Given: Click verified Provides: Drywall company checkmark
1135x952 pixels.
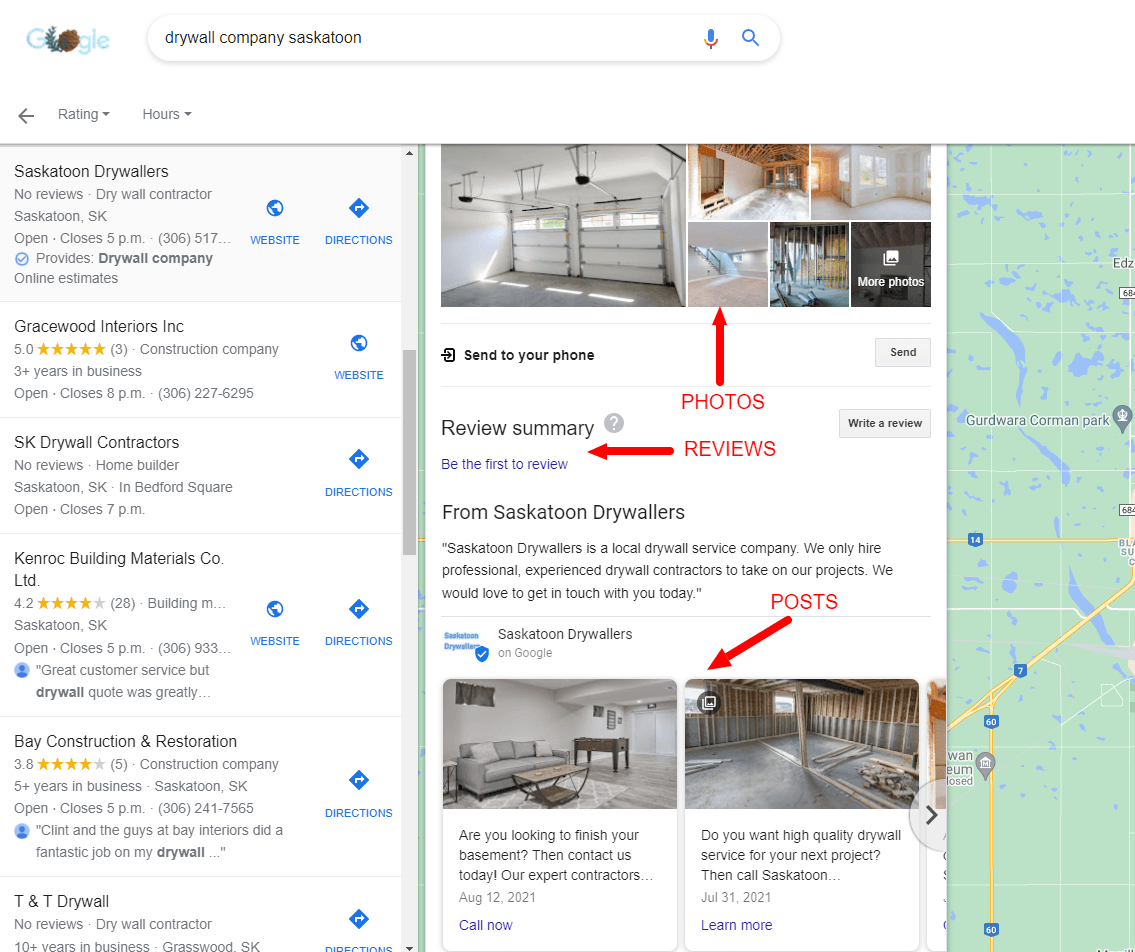Looking at the screenshot, I should (x=22, y=259).
